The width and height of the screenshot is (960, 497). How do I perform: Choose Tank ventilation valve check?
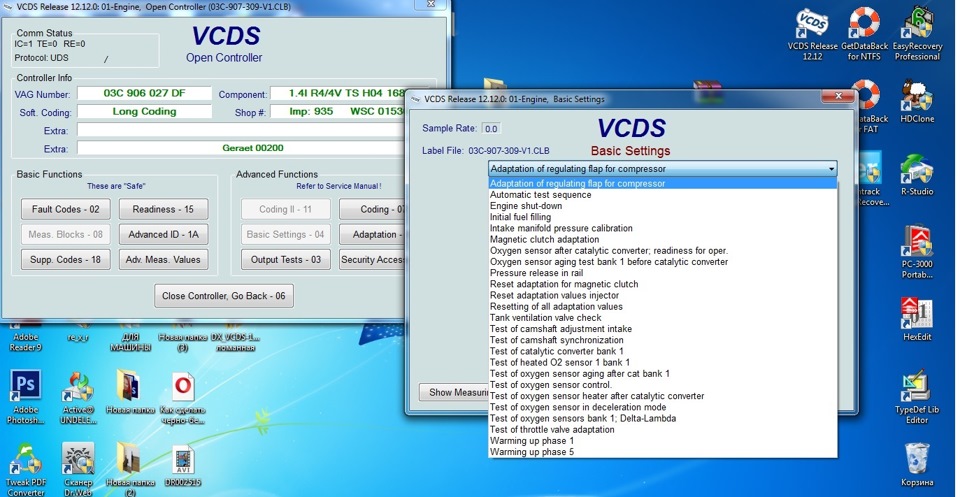pos(662,318)
